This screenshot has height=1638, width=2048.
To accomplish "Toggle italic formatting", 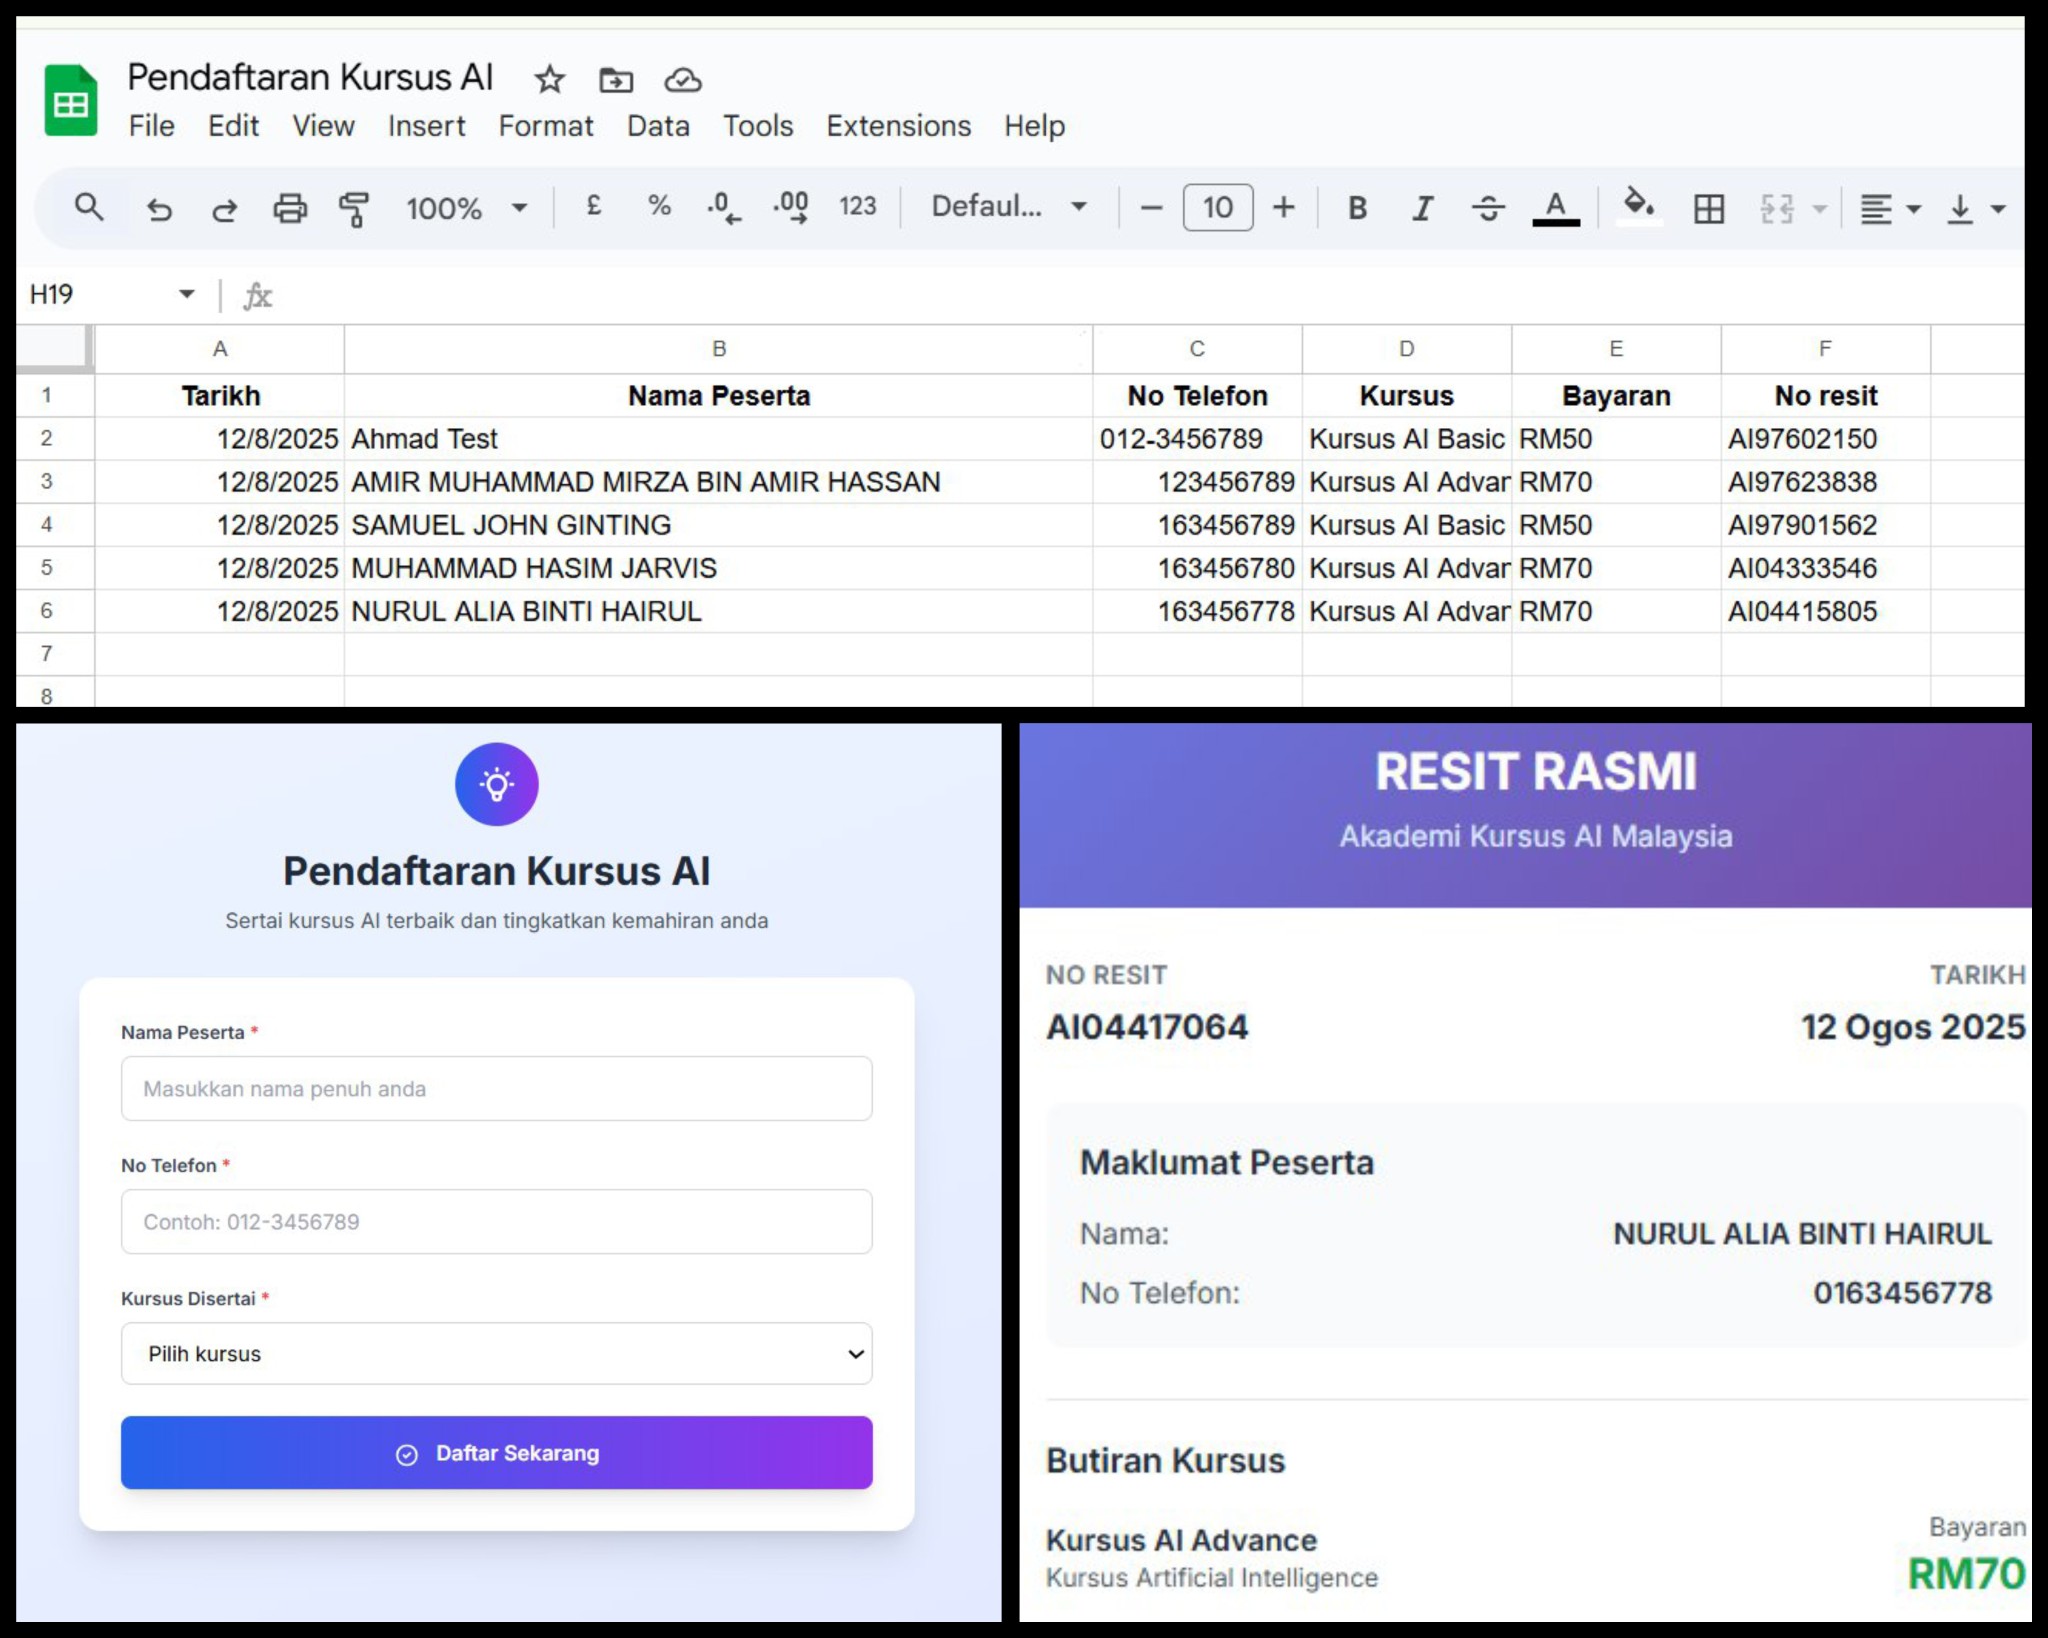I will 1422,208.
